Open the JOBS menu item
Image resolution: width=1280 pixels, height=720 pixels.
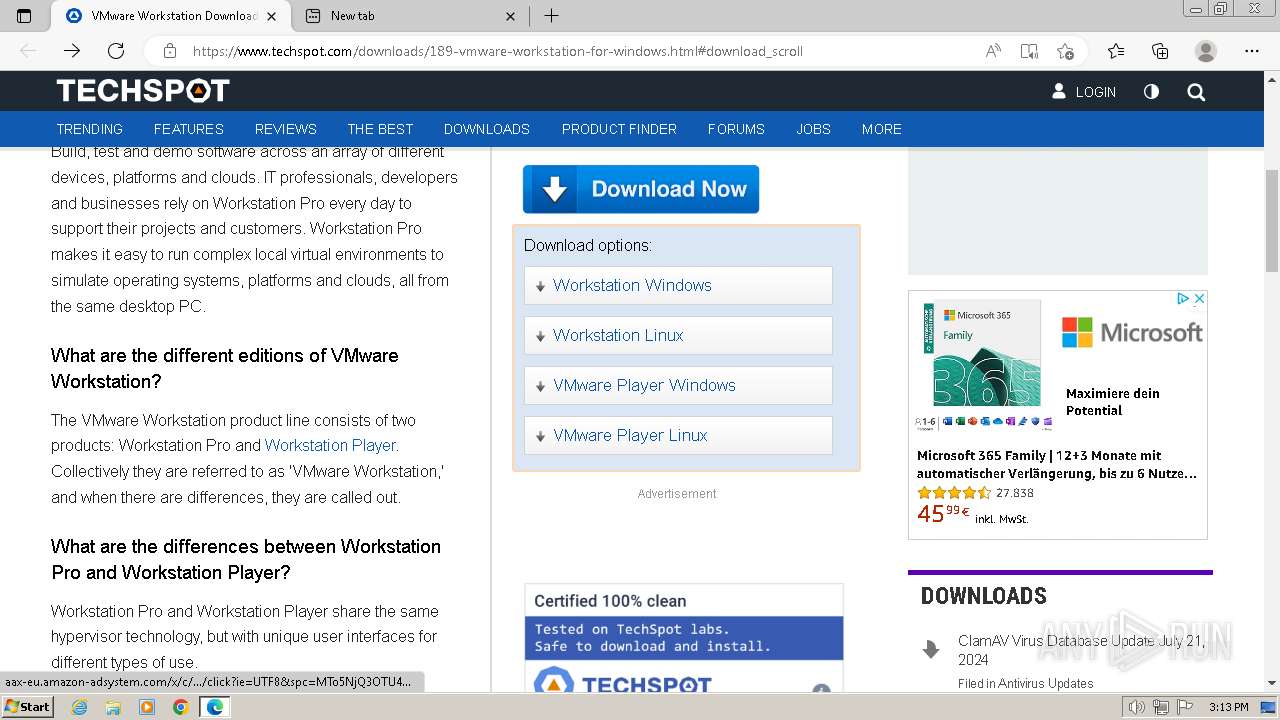[x=813, y=129]
